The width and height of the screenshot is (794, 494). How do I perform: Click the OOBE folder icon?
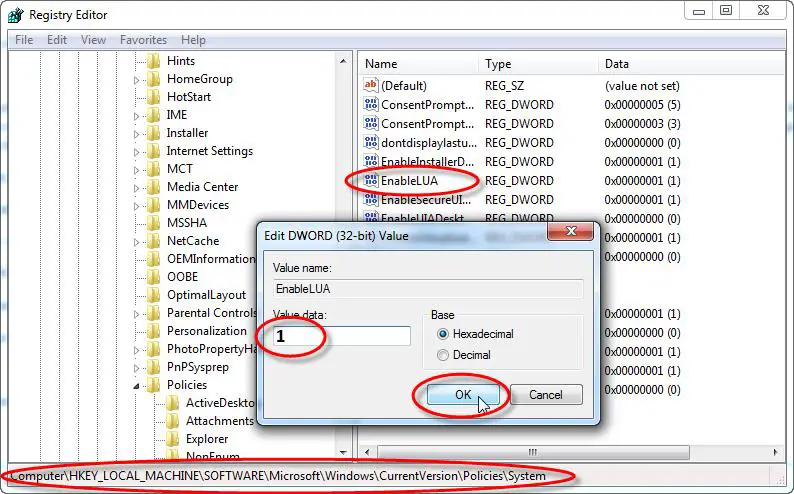153,277
